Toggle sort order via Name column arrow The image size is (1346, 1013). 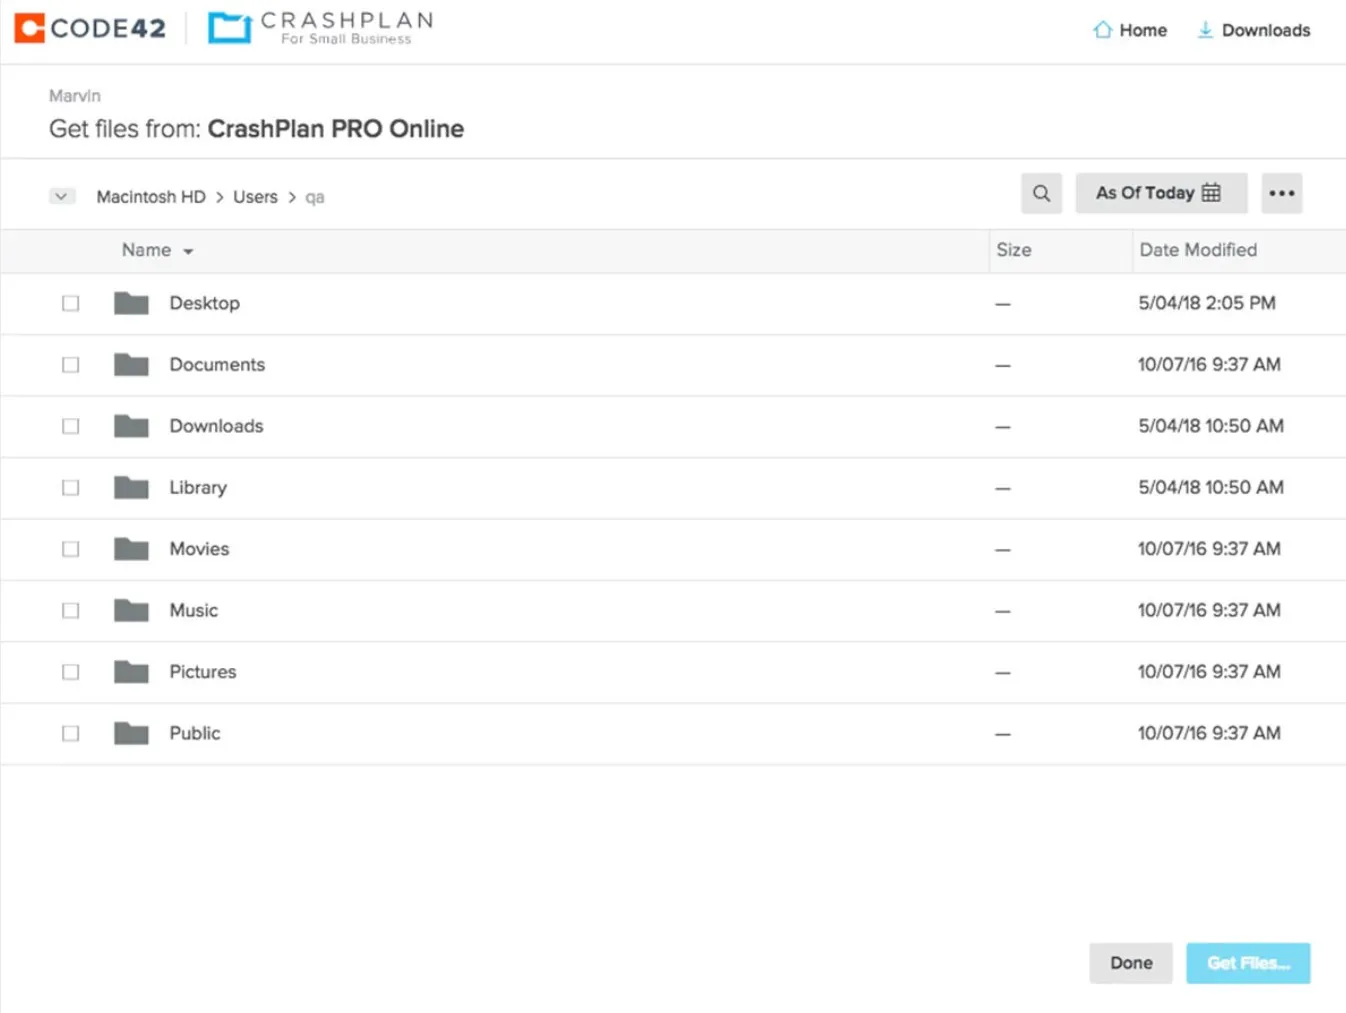click(x=188, y=251)
